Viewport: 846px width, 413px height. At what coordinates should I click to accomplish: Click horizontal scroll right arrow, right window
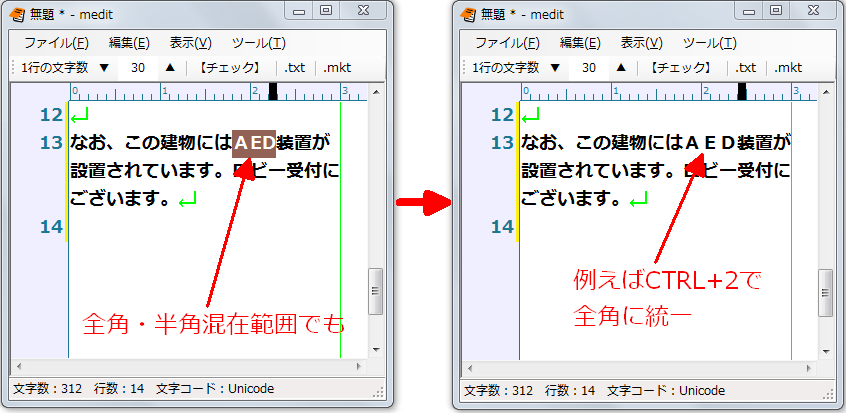[810, 369]
